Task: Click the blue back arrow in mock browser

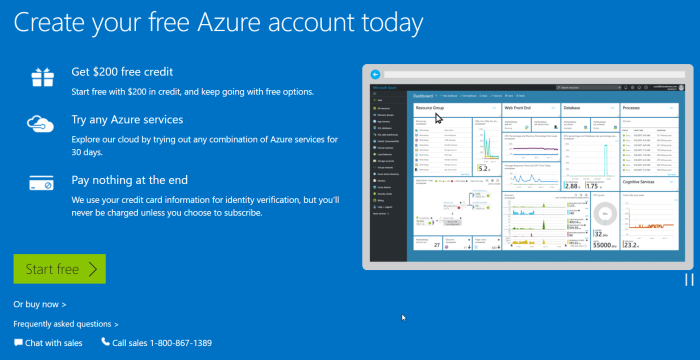Action: coord(375,74)
